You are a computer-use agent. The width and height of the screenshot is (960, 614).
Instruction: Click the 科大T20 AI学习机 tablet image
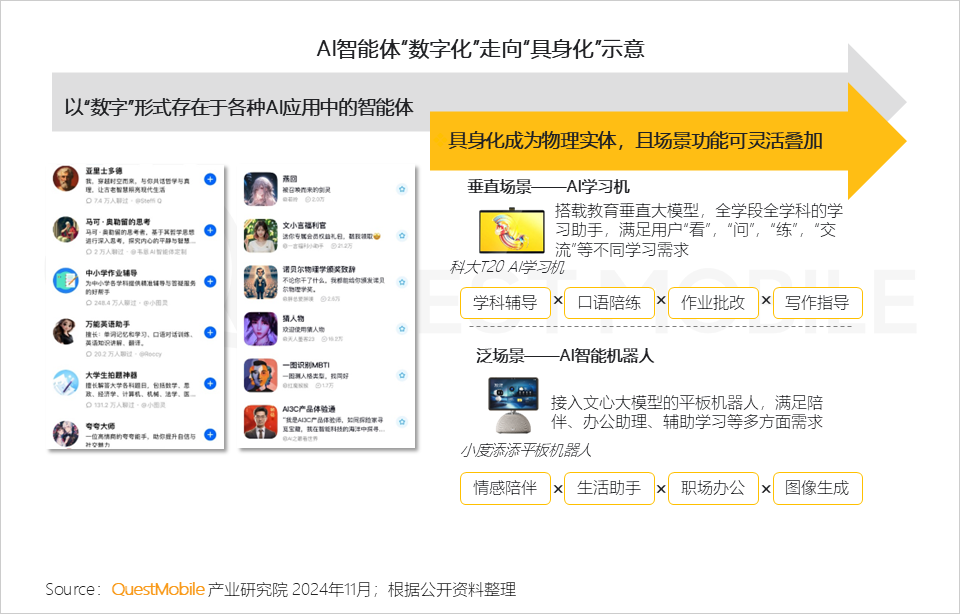[x=512, y=231]
